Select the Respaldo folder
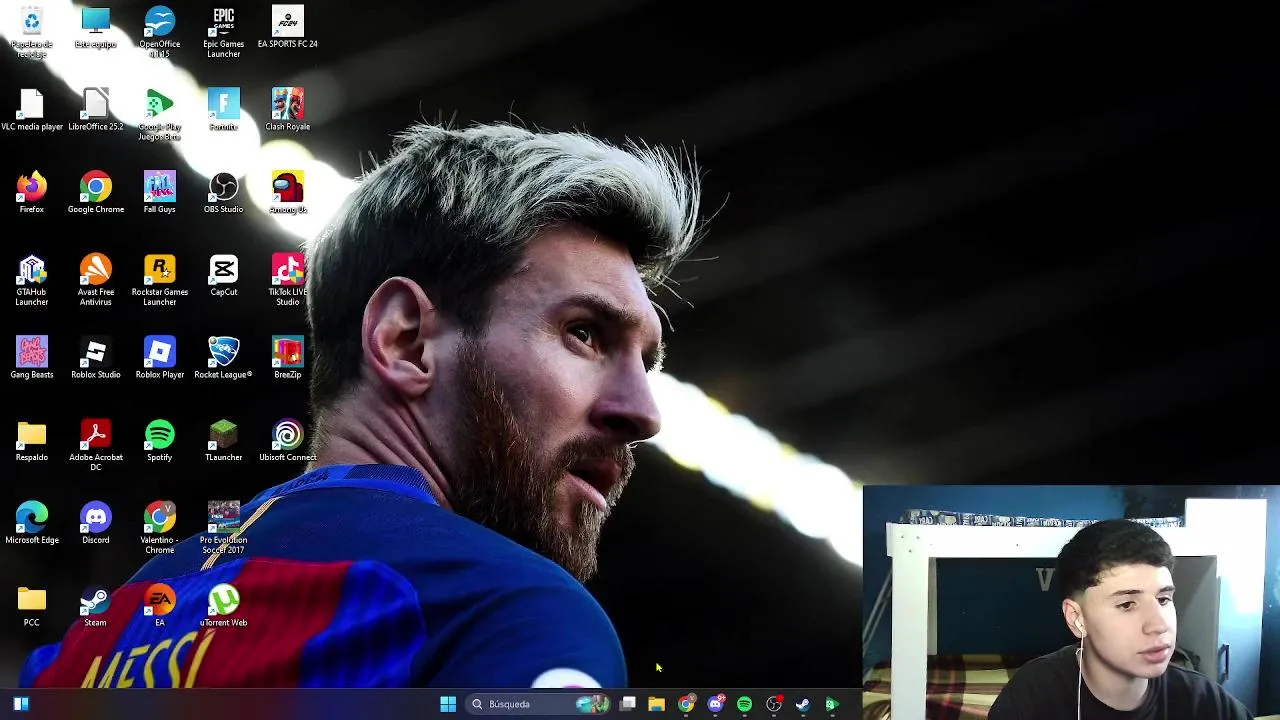1280x720 pixels. (x=32, y=441)
